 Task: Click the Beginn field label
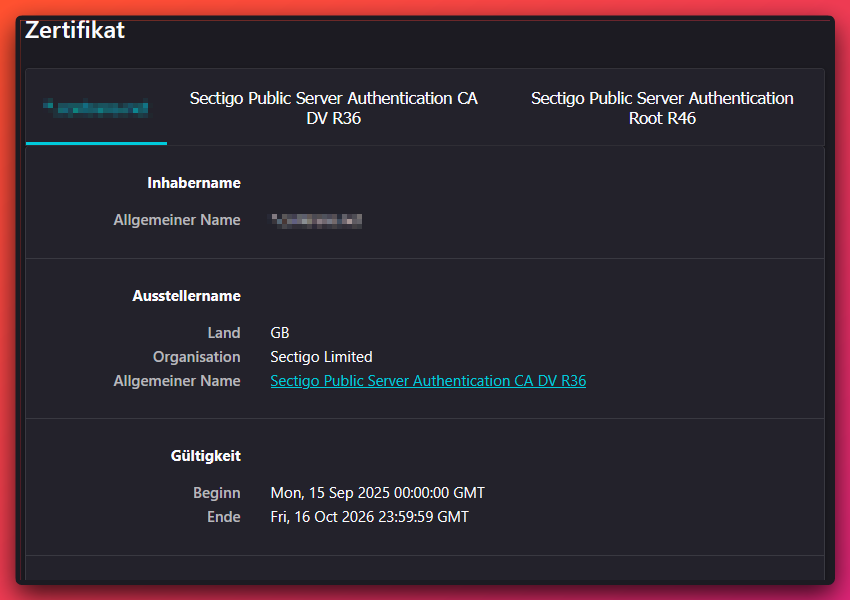click(x=216, y=493)
